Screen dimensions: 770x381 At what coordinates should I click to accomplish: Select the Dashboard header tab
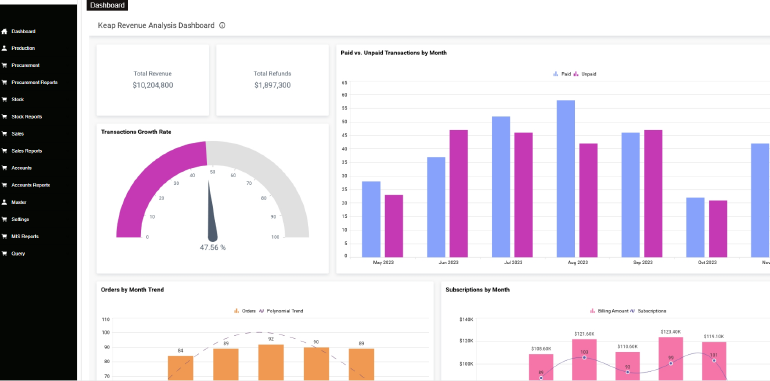107,5
